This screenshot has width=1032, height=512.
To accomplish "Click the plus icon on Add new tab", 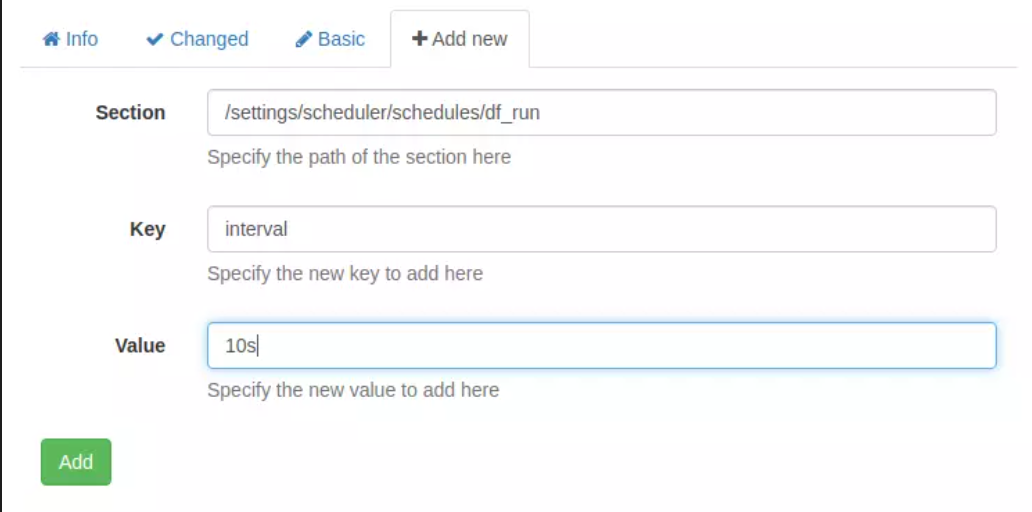I will [x=420, y=39].
